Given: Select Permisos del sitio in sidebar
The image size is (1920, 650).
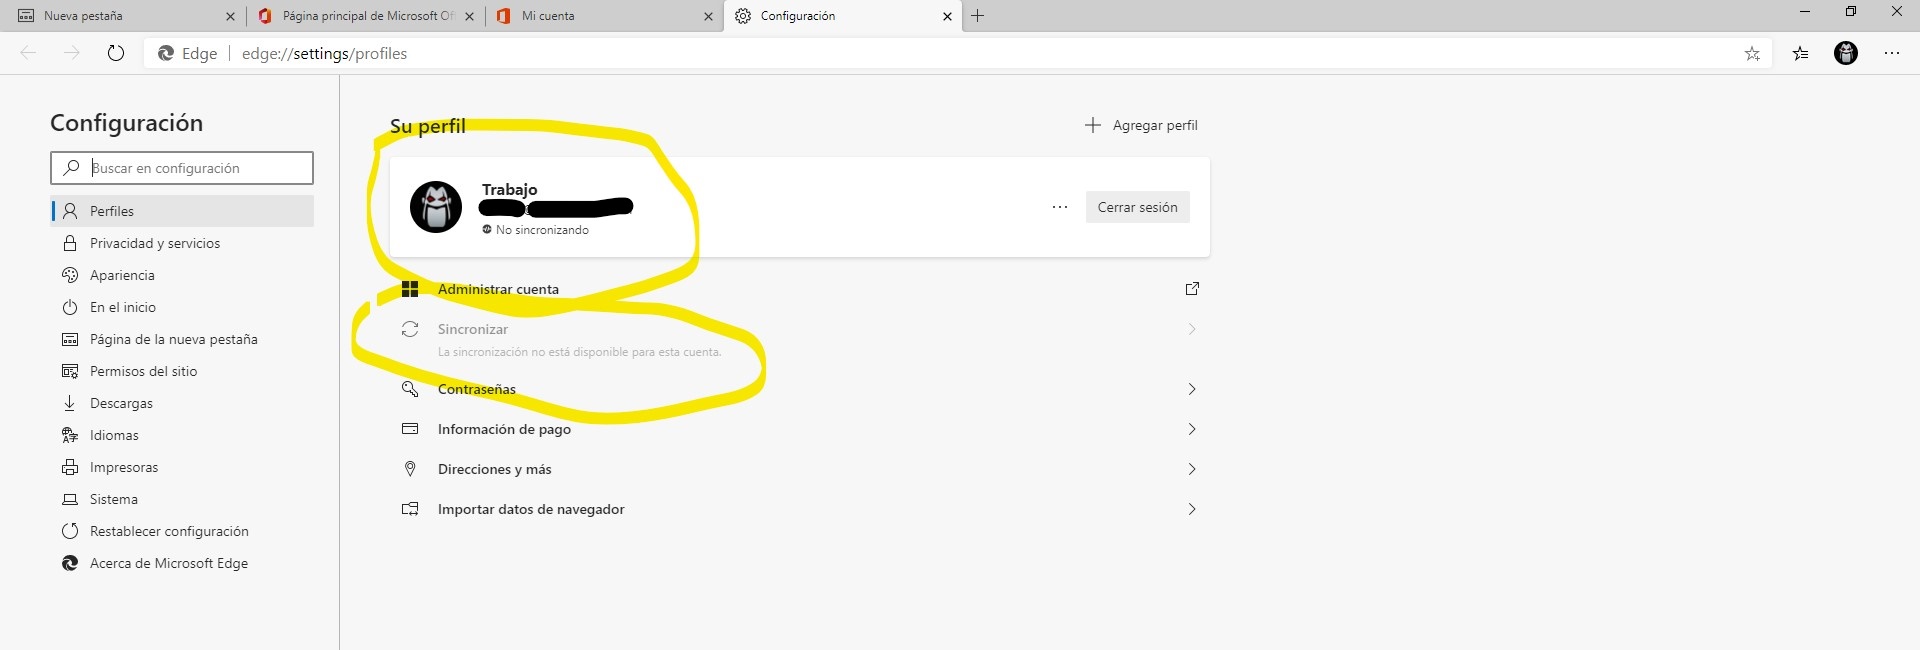Looking at the screenshot, I should coord(182,371).
